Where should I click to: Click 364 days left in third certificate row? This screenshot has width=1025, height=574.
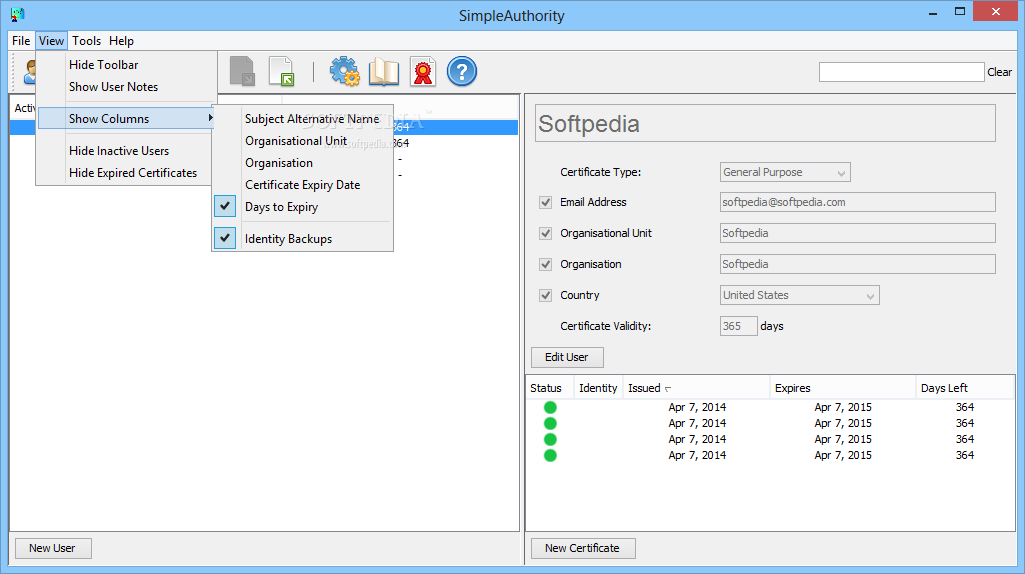(x=965, y=439)
